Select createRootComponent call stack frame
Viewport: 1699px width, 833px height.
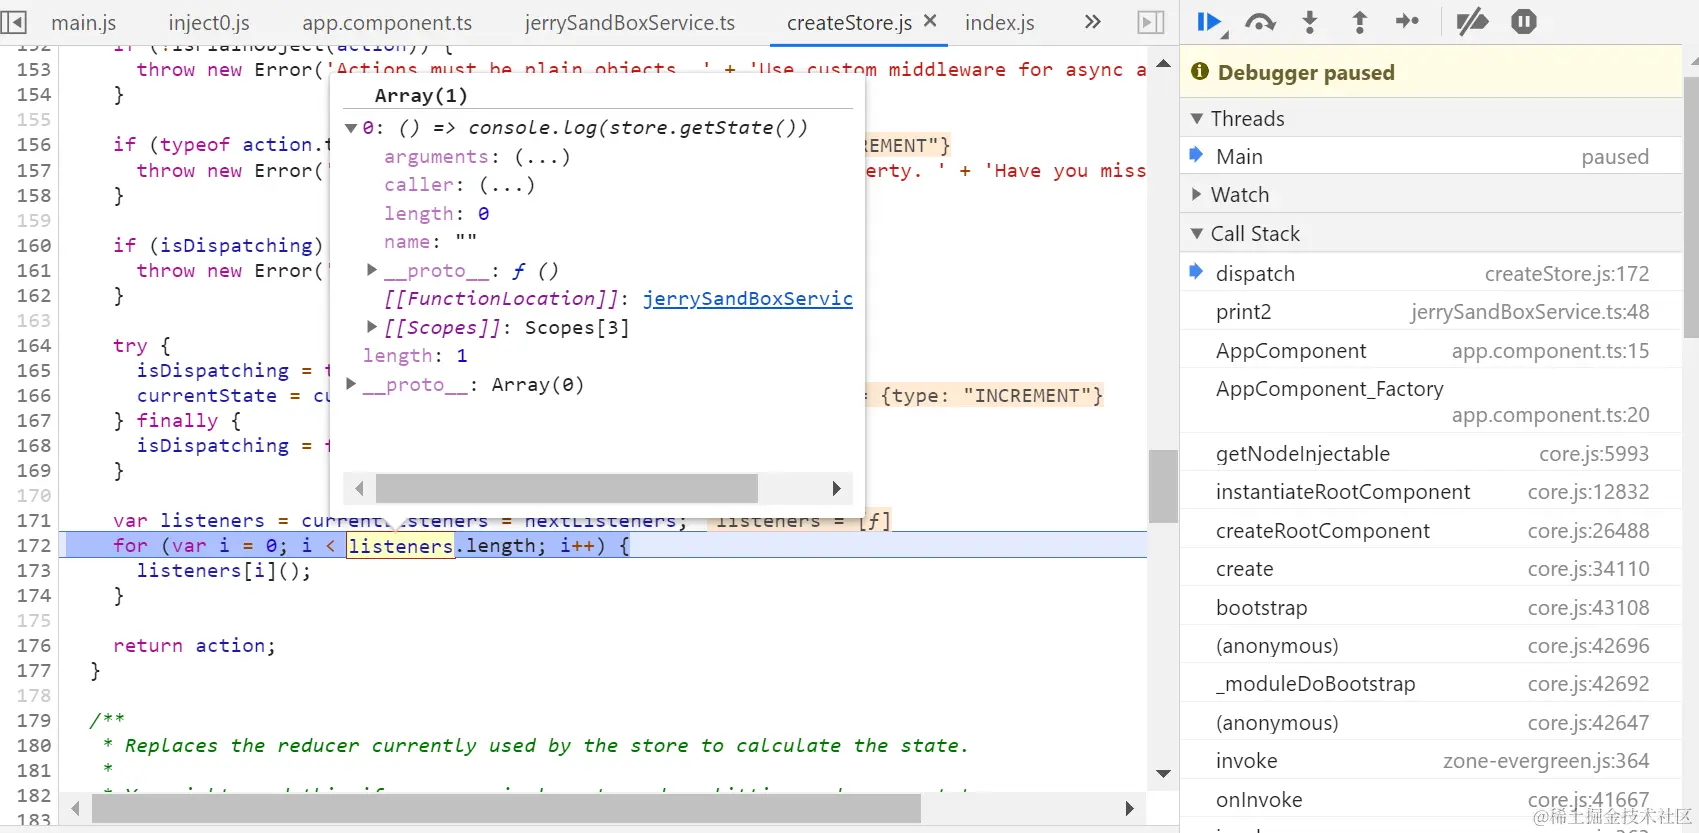click(1431, 531)
